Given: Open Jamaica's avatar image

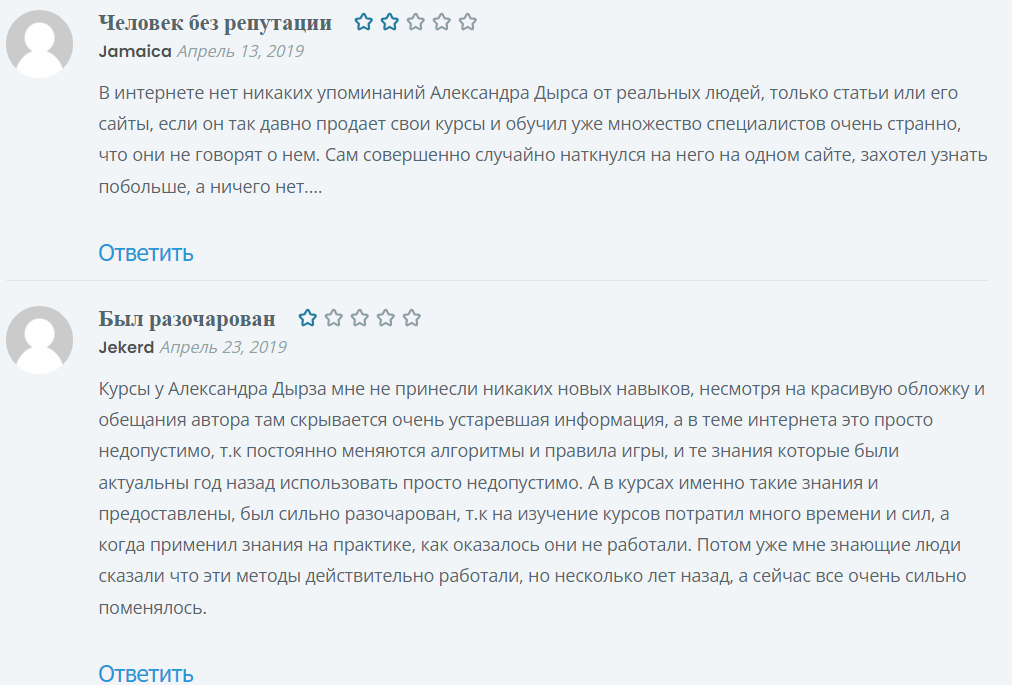Looking at the screenshot, I should click(x=39, y=44).
